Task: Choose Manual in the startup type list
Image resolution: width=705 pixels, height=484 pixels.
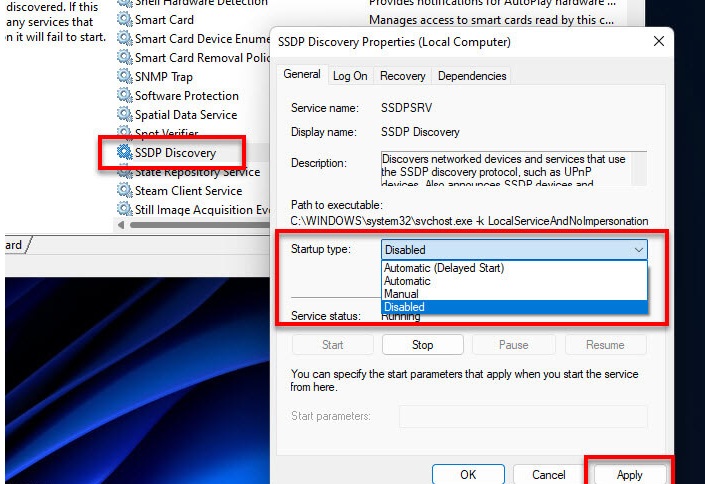Action: click(x=403, y=294)
